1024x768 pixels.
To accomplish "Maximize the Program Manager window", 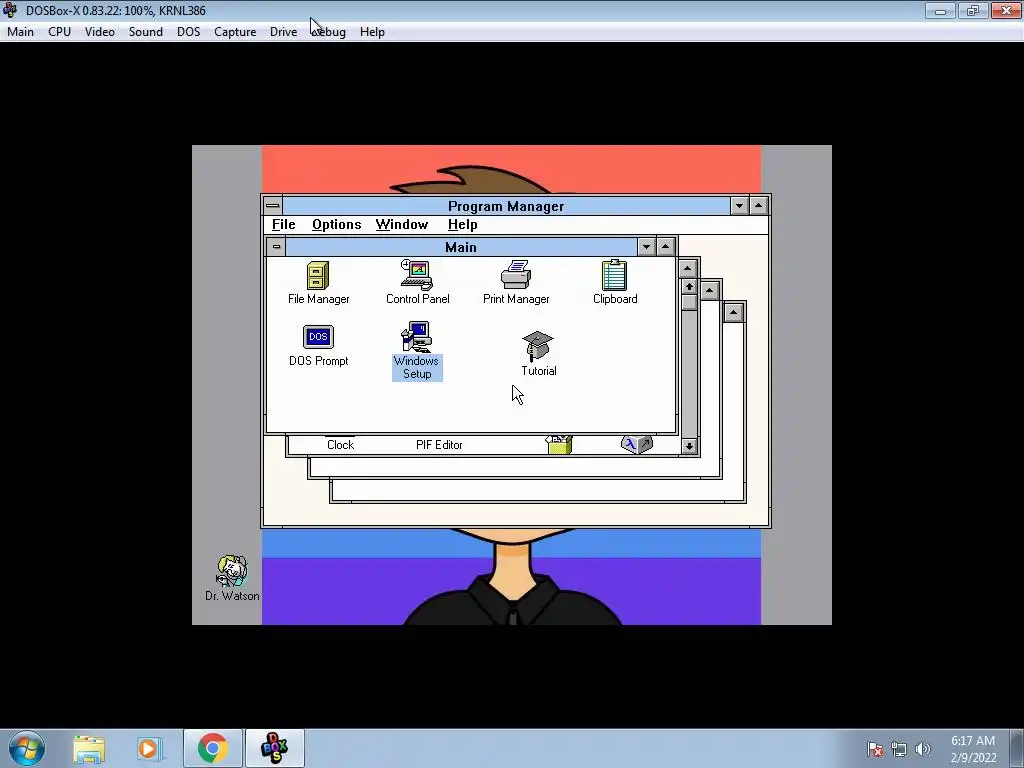I will (758, 206).
